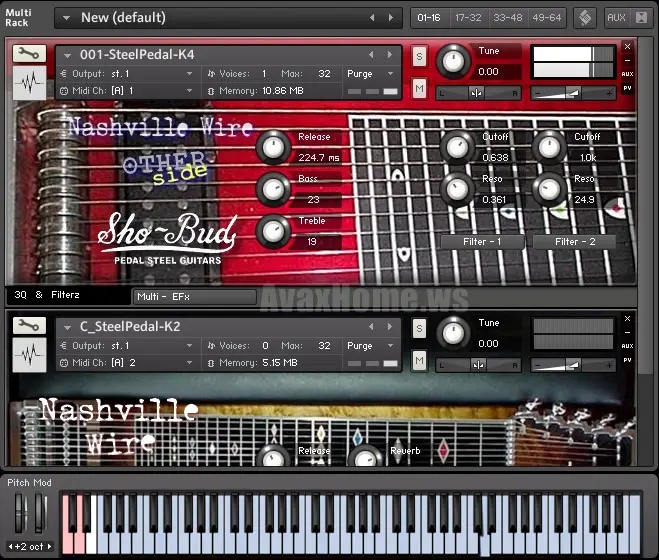This screenshot has height=560, width=659.
Task: Open the wrench edit mode for 001-SteelPedal-K4
Action: click(29, 53)
